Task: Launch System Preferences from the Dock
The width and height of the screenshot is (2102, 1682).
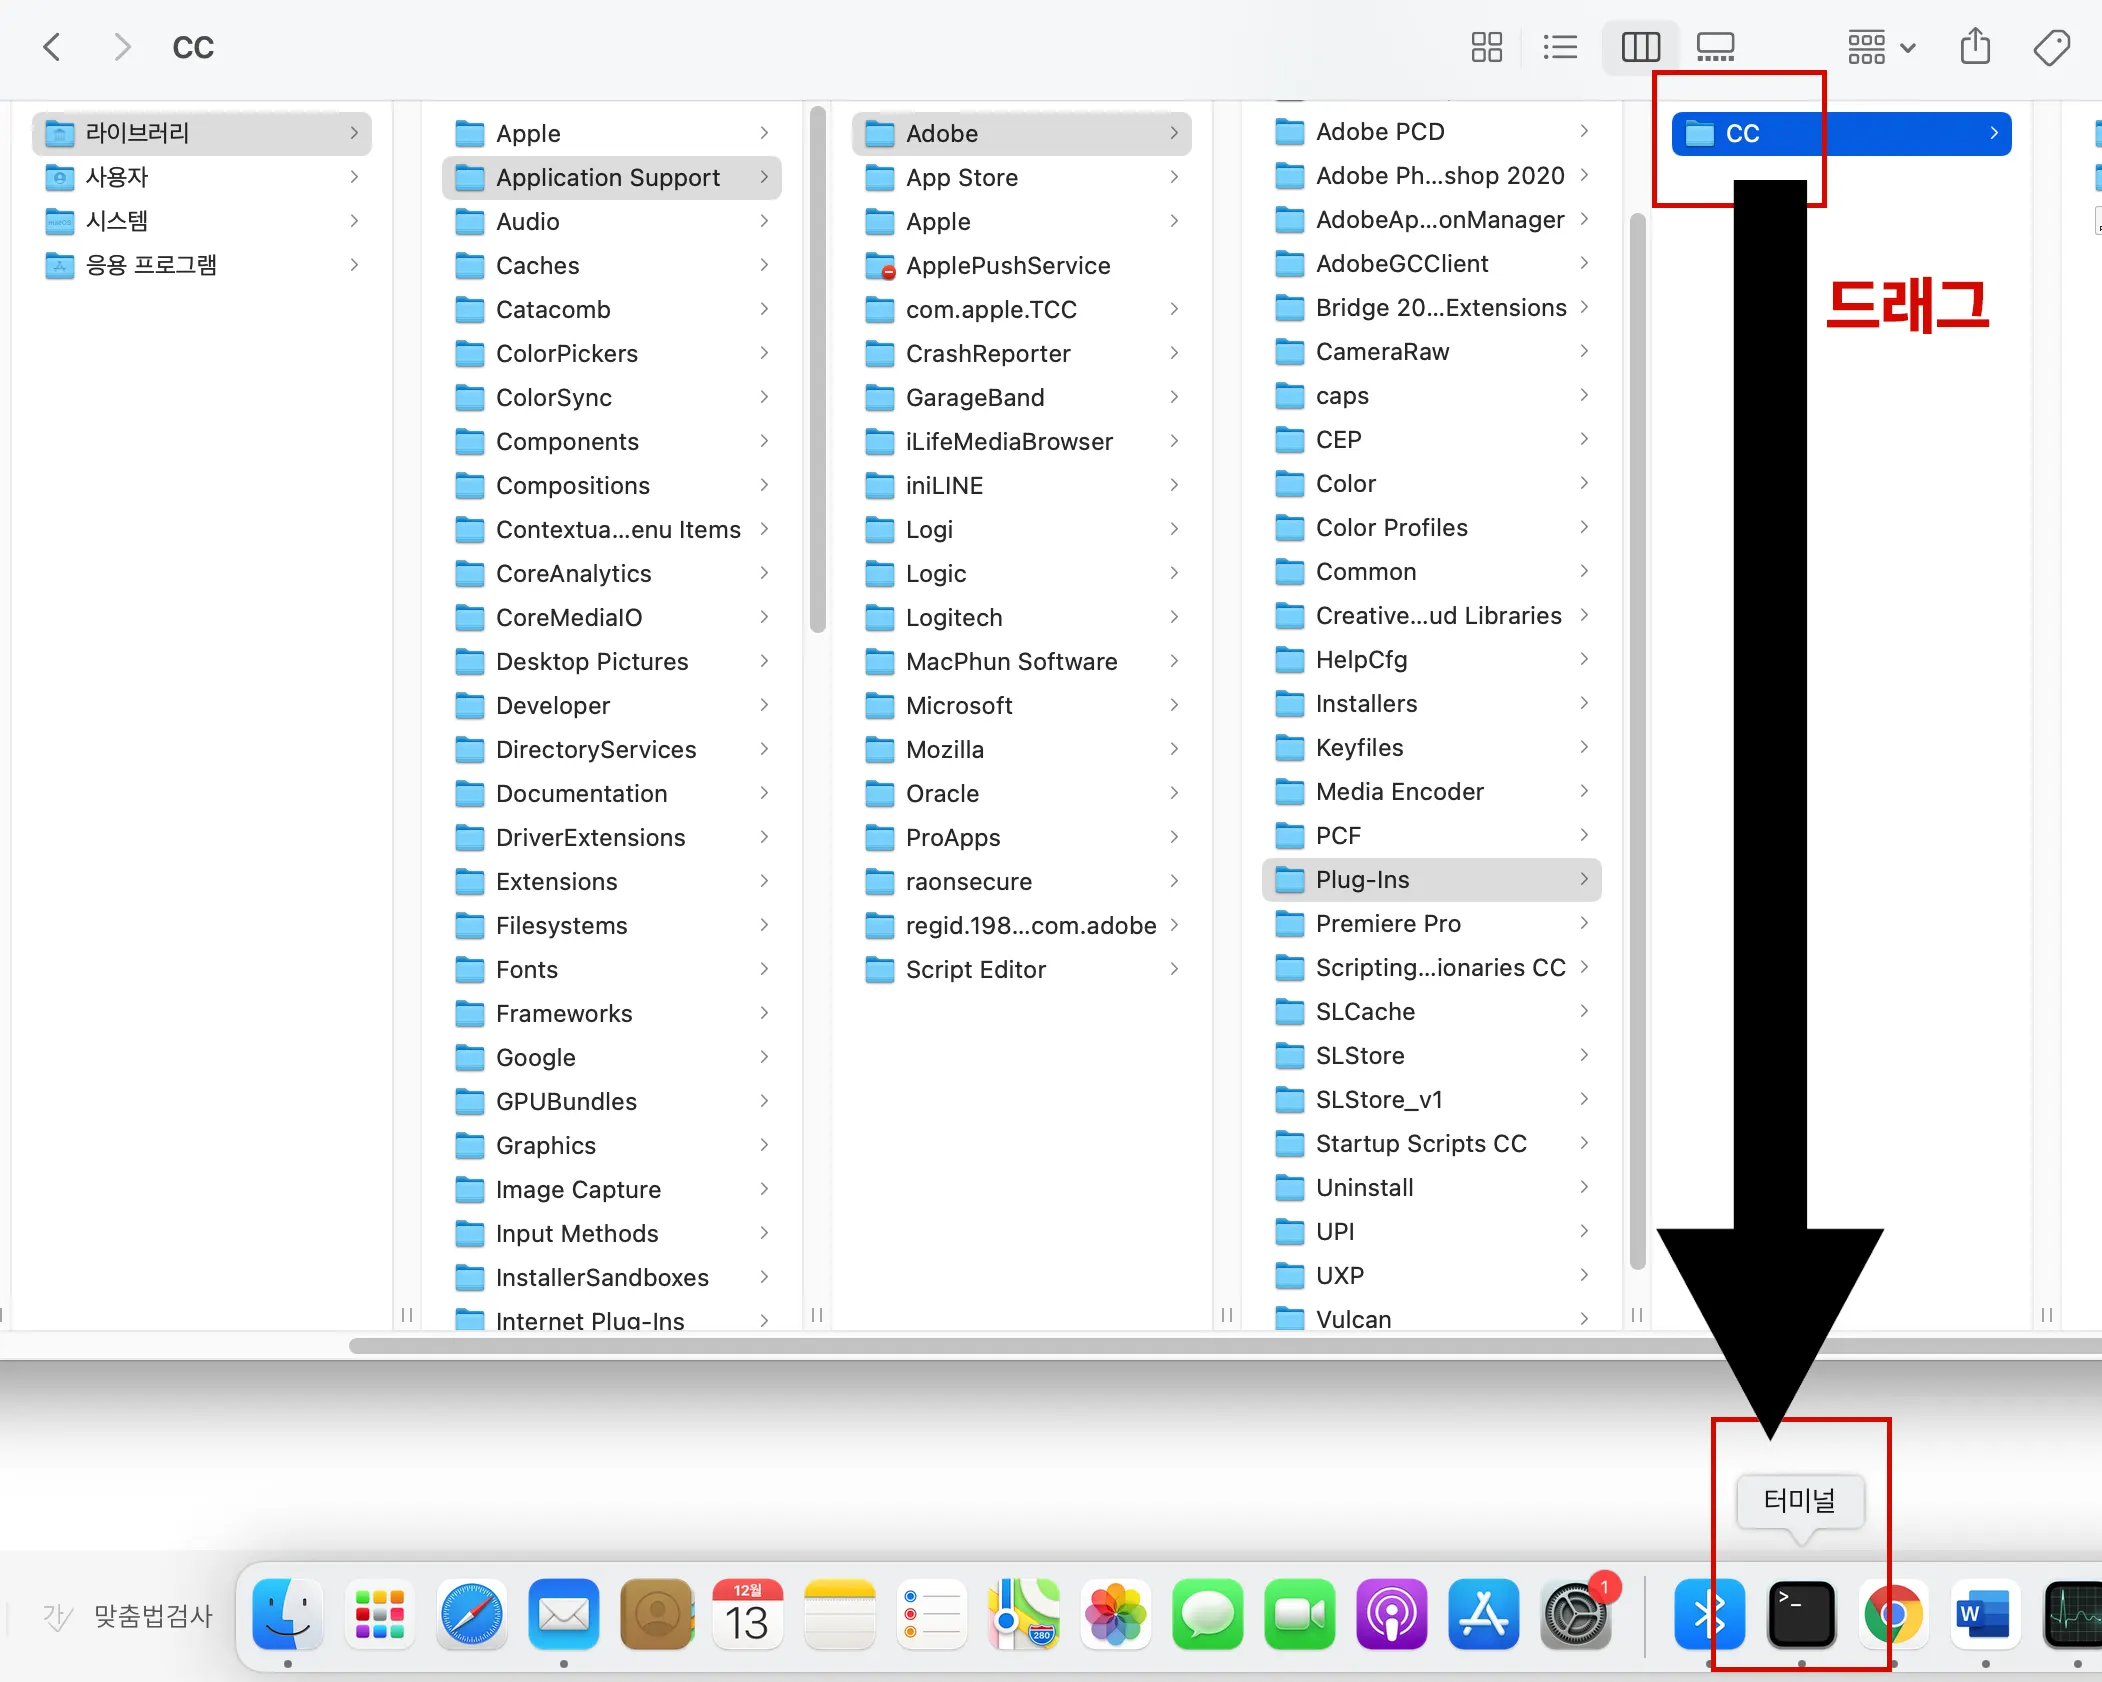Action: (x=1575, y=1614)
